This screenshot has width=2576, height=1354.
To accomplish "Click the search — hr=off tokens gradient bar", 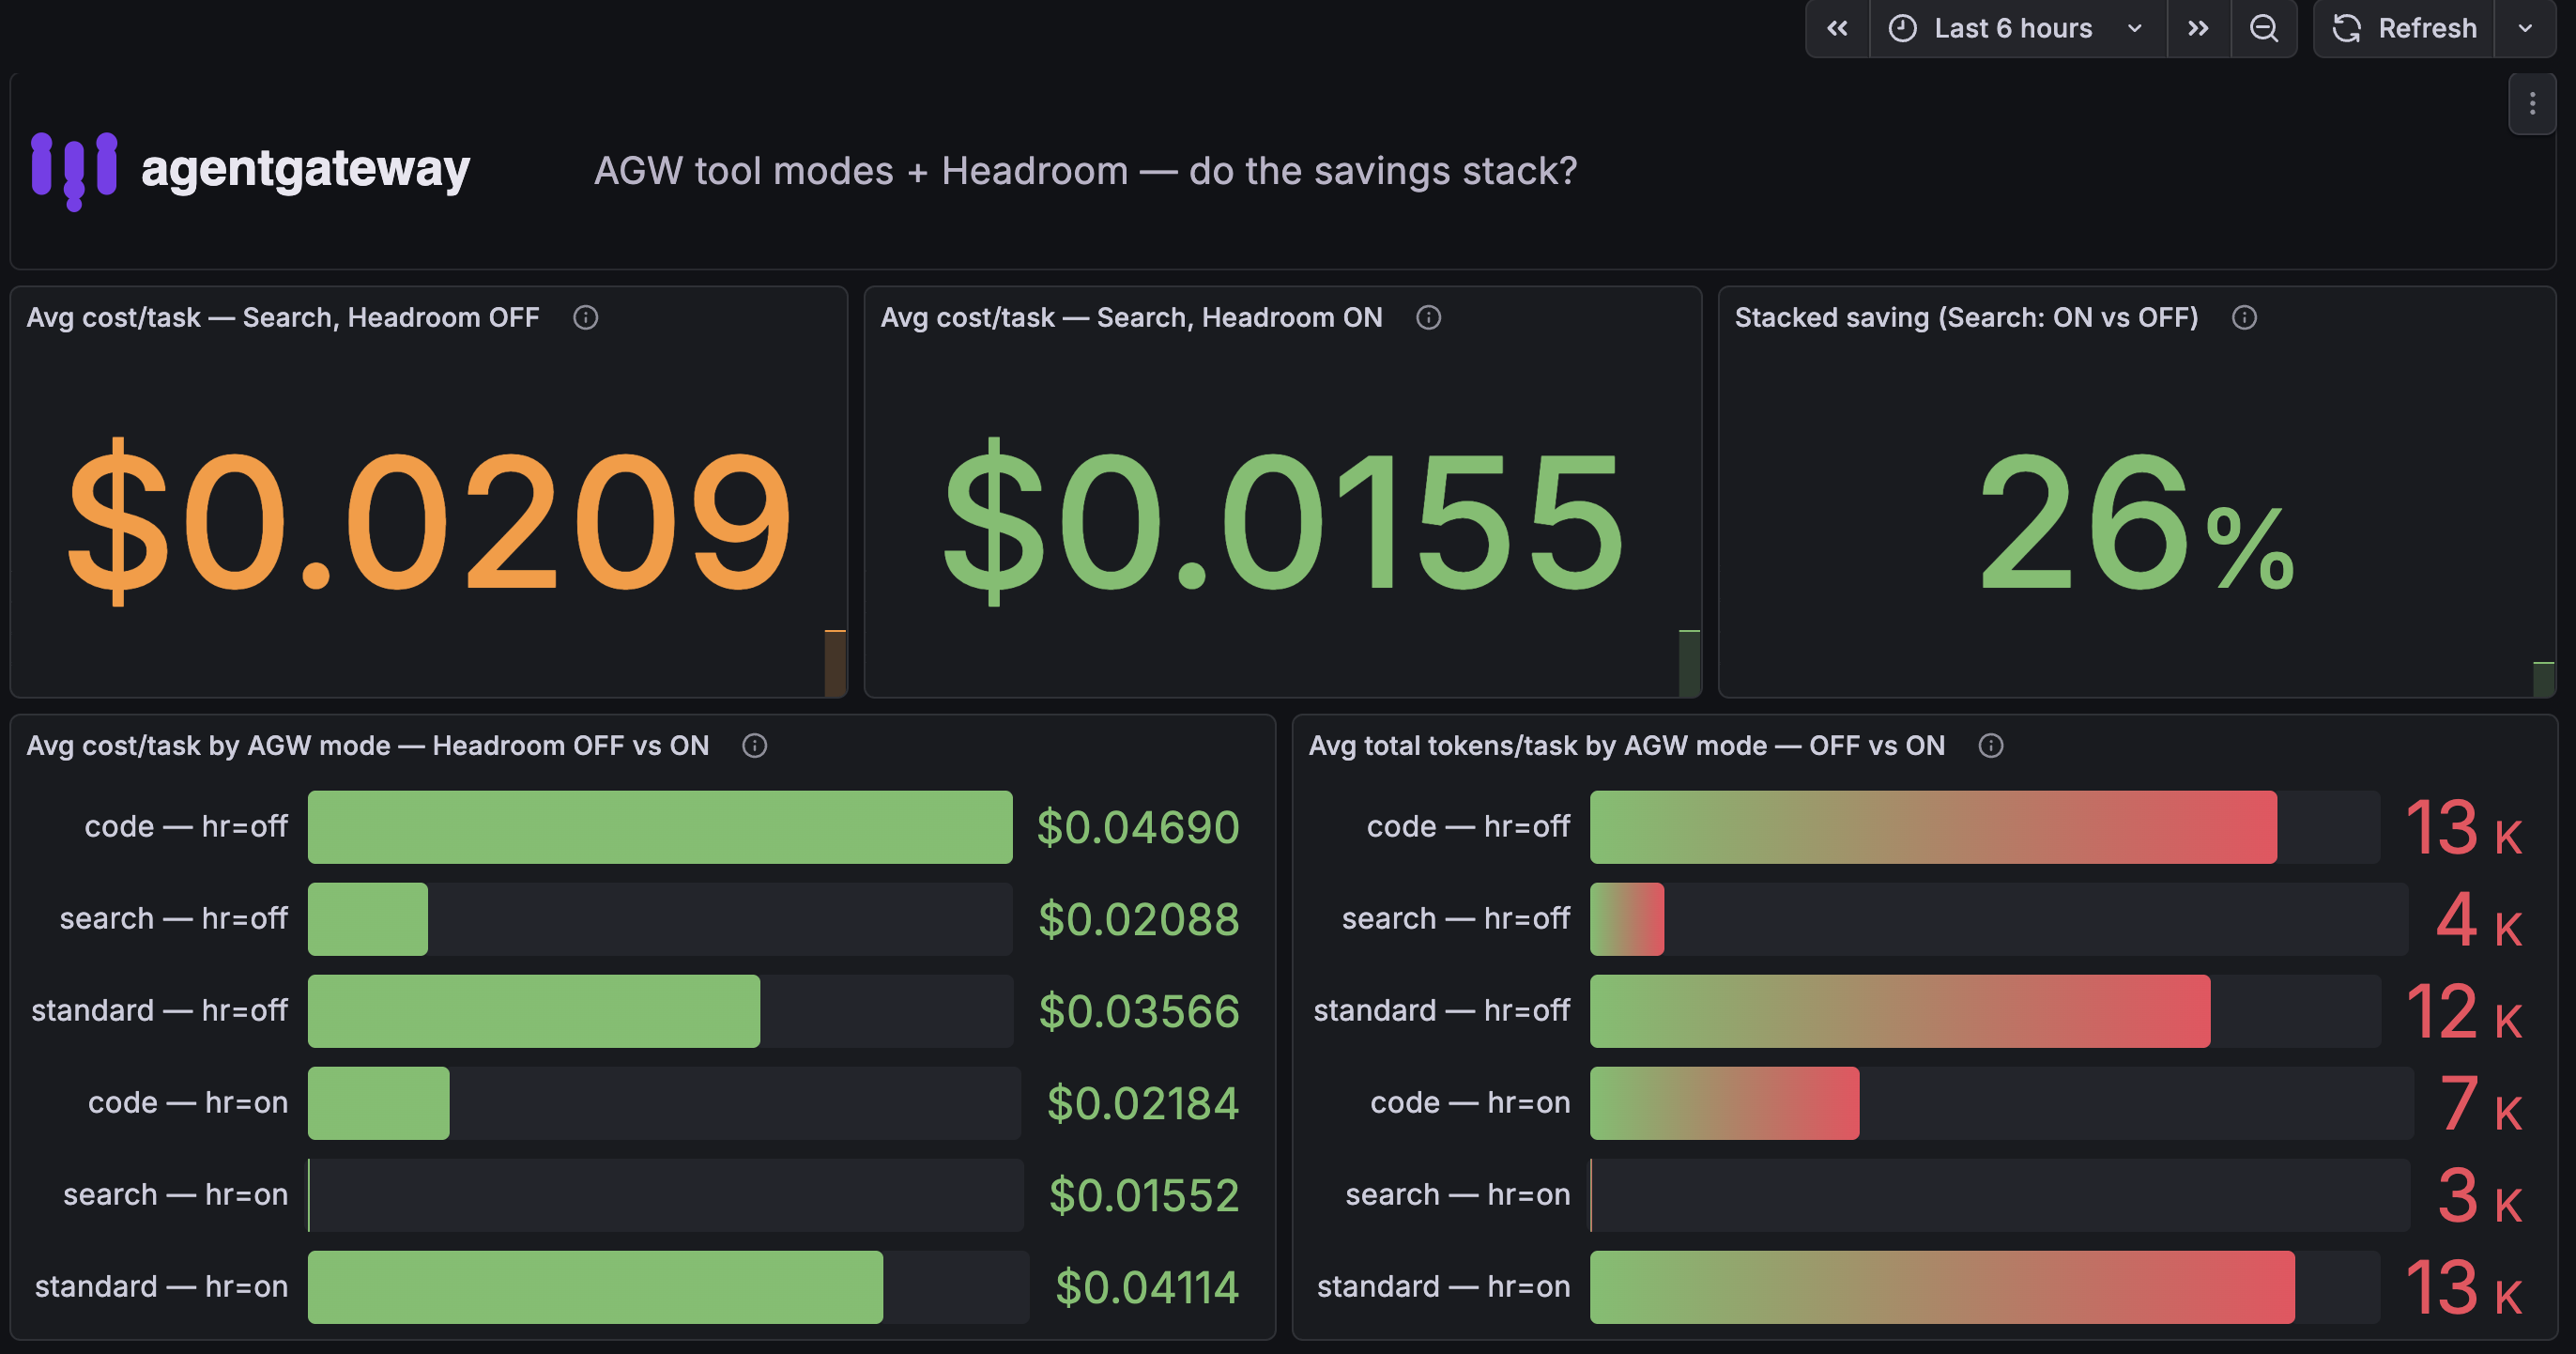I will (1627, 919).
